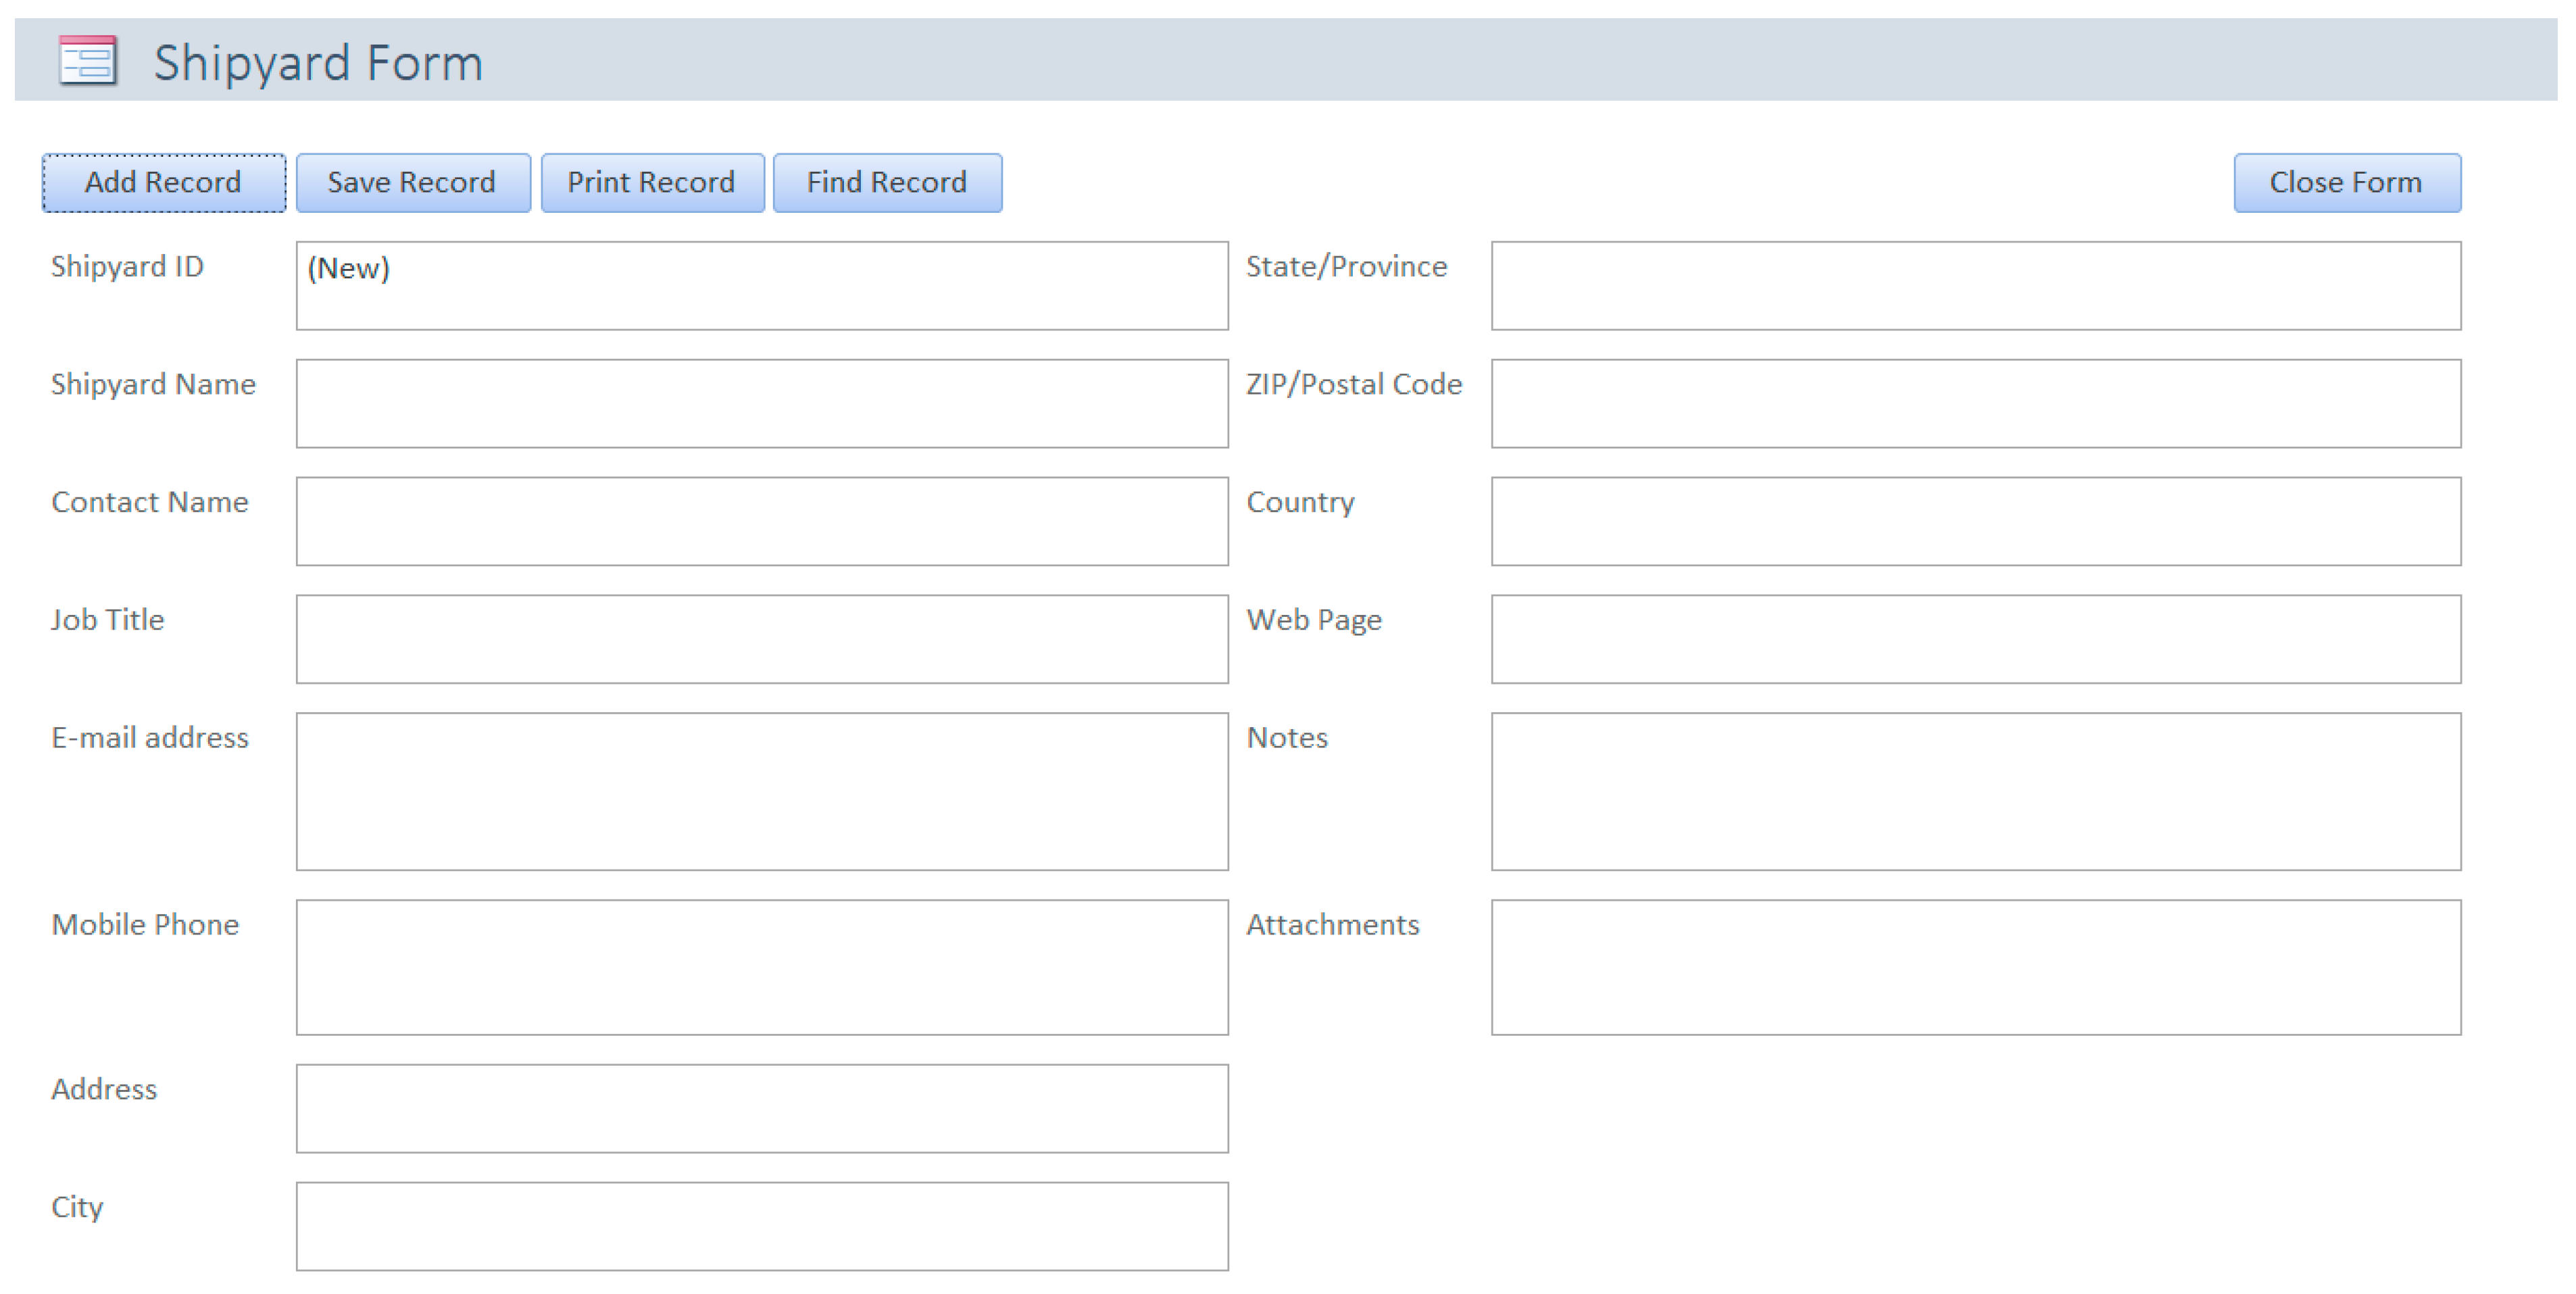Click the Job Title text field
The width and height of the screenshot is (2576, 1294).
pyautogui.click(x=761, y=639)
